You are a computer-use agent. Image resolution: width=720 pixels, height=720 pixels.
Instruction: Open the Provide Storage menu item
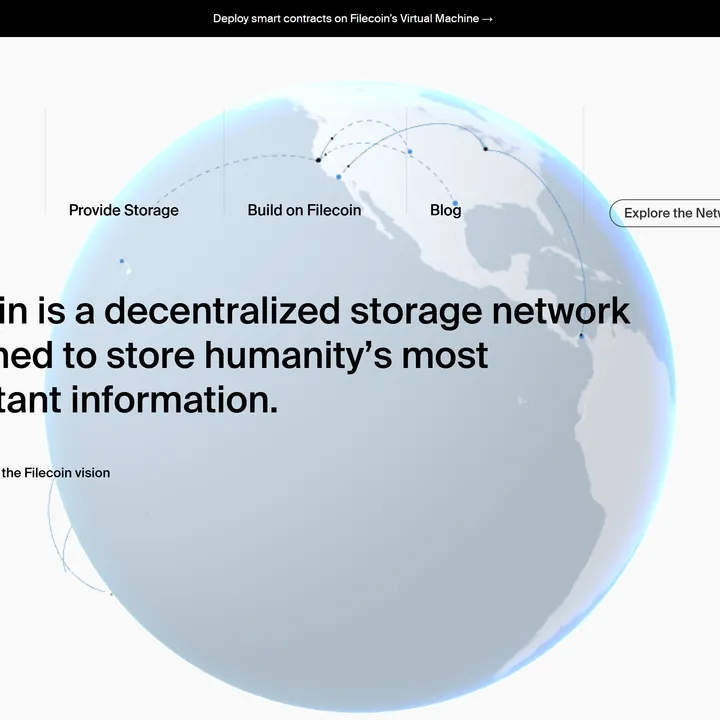pos(124,210)
